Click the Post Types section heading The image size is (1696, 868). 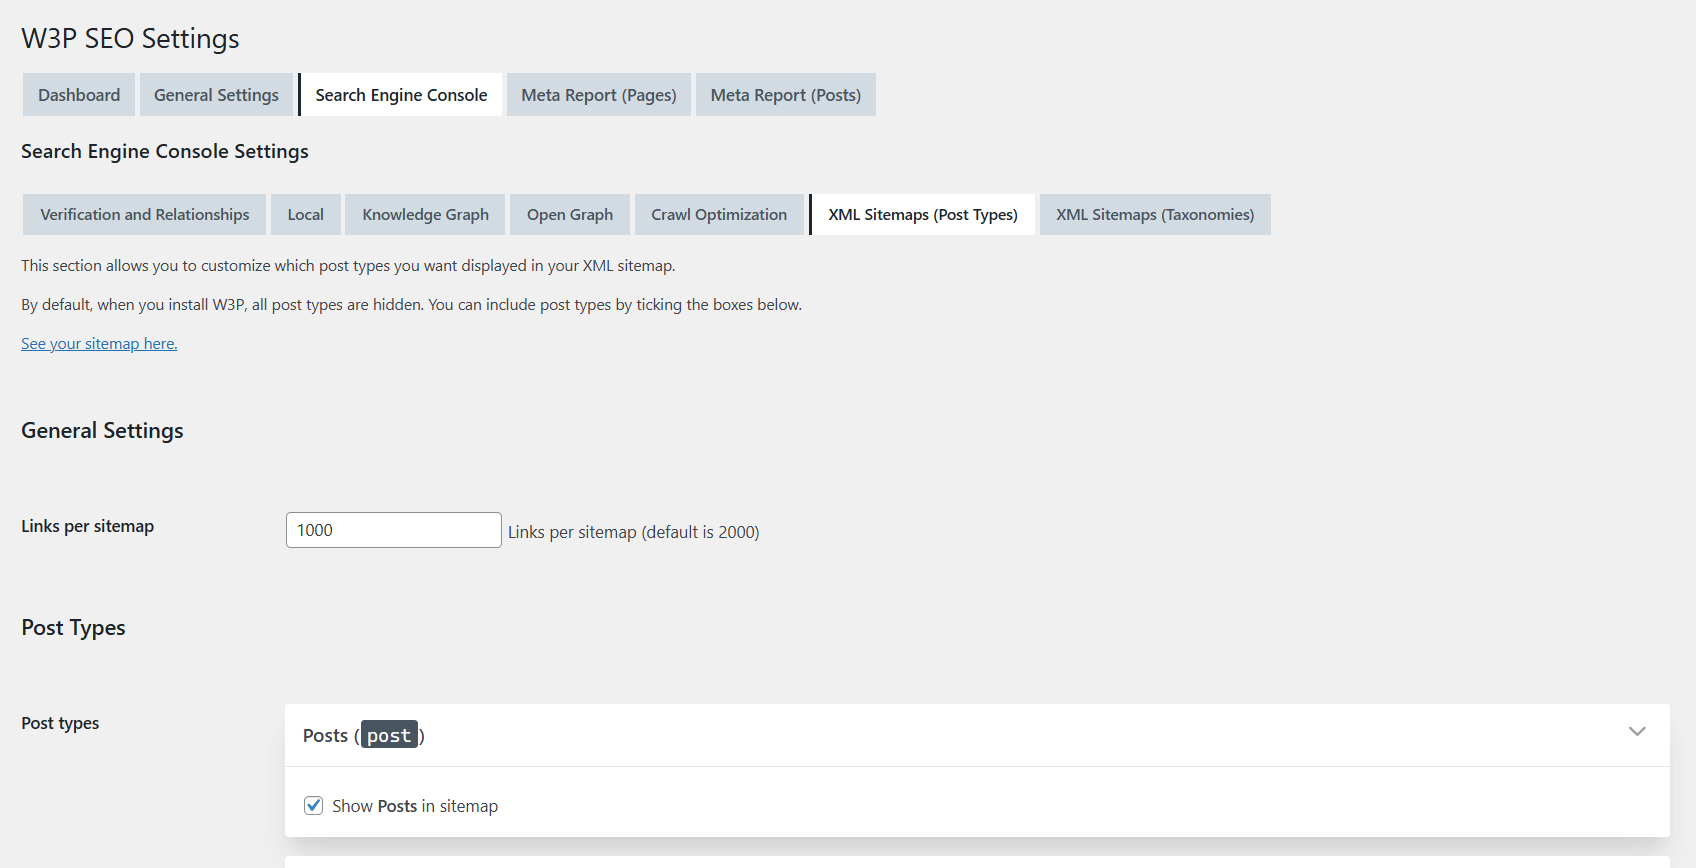[x=73, y=628]
